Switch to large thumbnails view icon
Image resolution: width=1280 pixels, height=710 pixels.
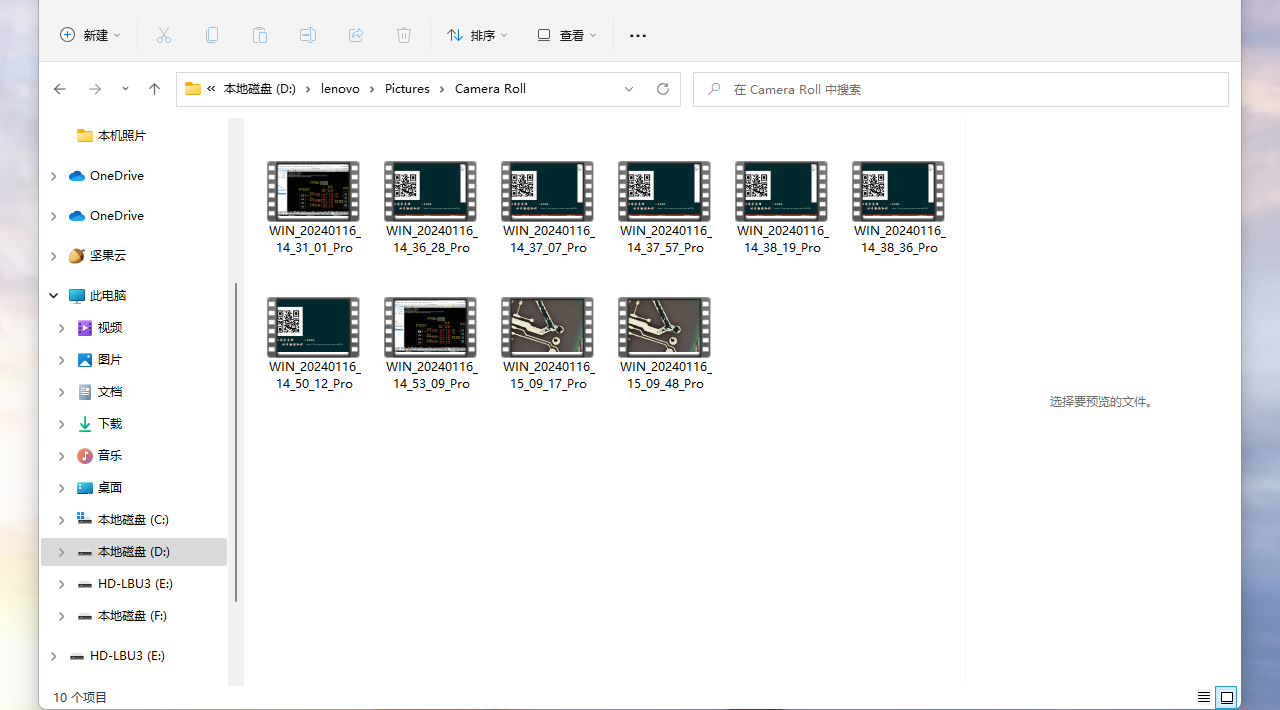click(x=1227, y=697)
